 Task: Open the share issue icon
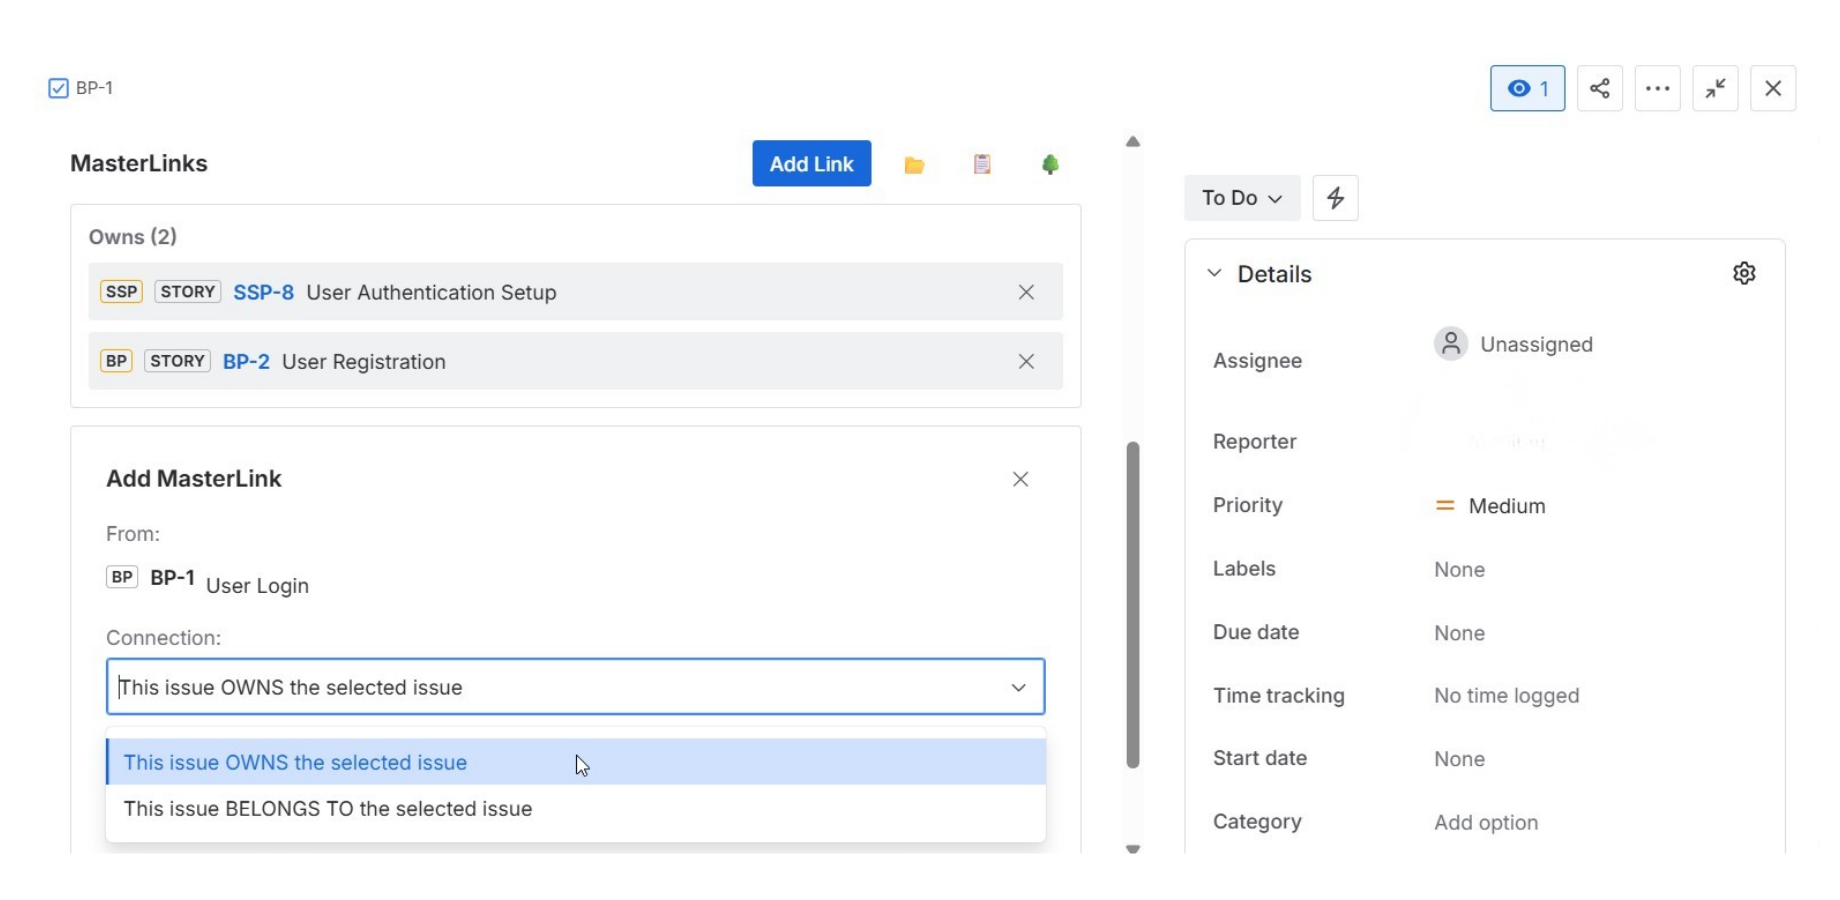[x=1600, y=88]
